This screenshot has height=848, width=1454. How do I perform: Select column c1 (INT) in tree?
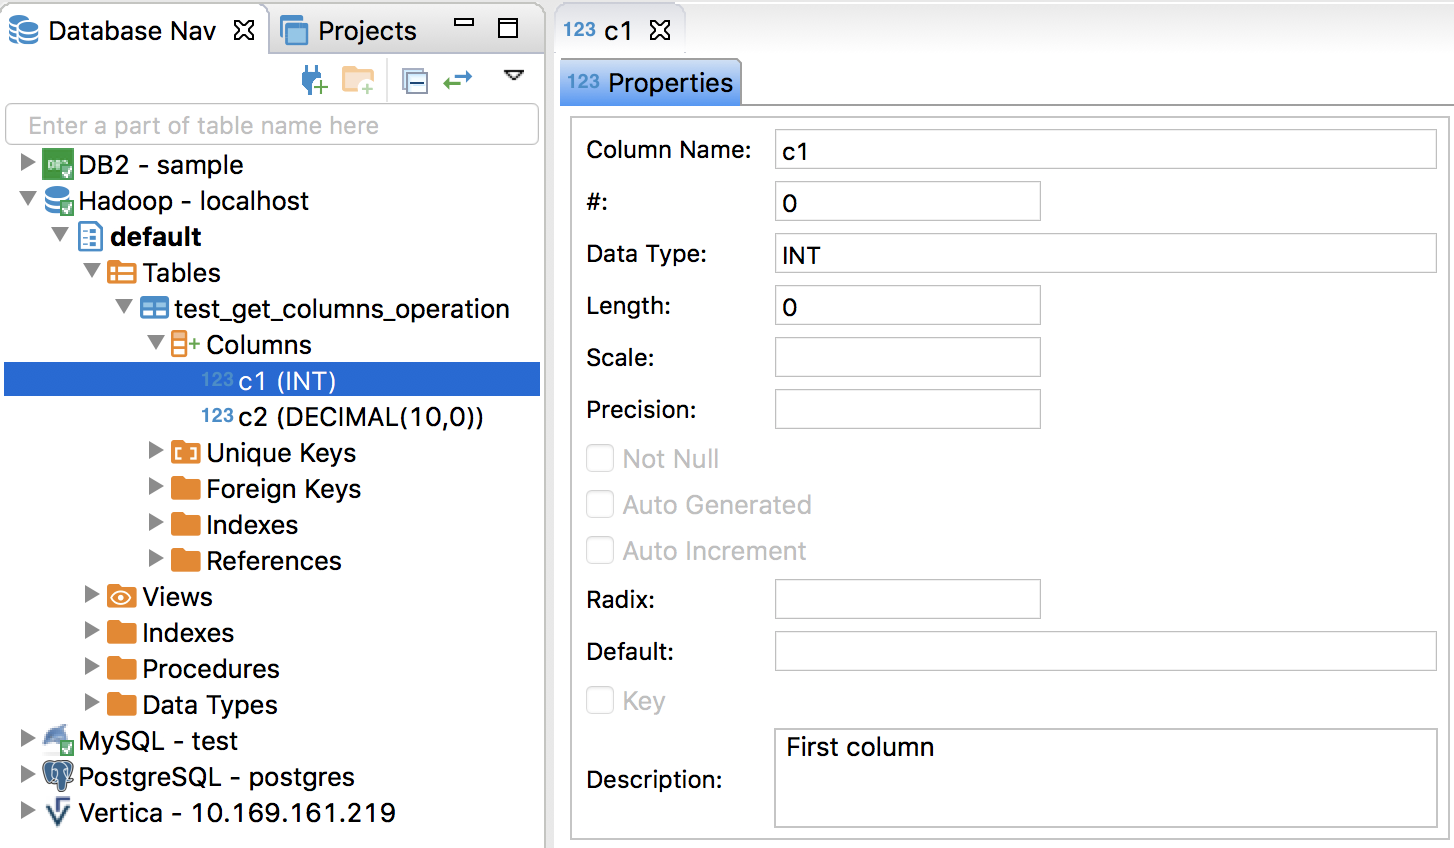click(x=272, y=380)
